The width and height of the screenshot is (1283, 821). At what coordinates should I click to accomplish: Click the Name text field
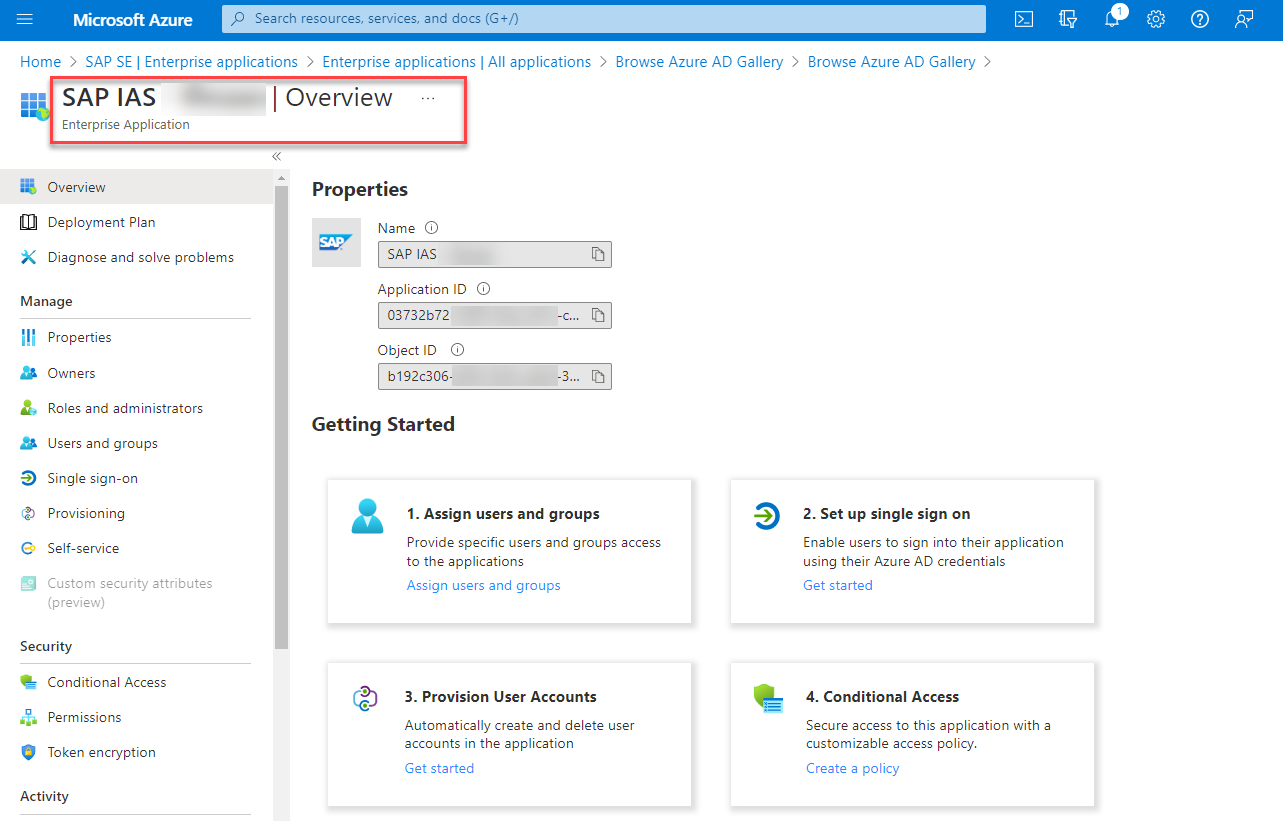pyautogui.click(x=494, y=254)
